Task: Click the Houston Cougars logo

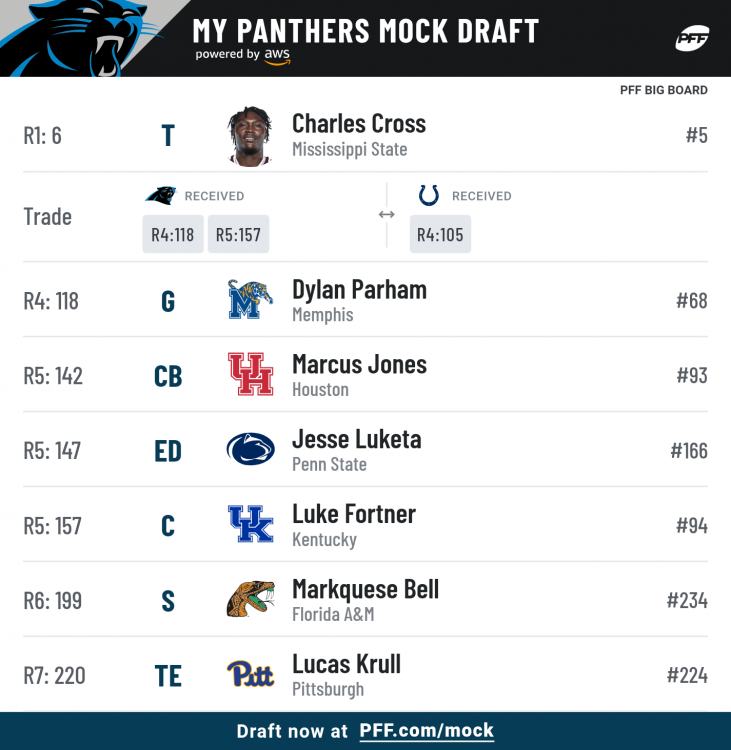Action: pyautogui.click(x=250, y=375)
